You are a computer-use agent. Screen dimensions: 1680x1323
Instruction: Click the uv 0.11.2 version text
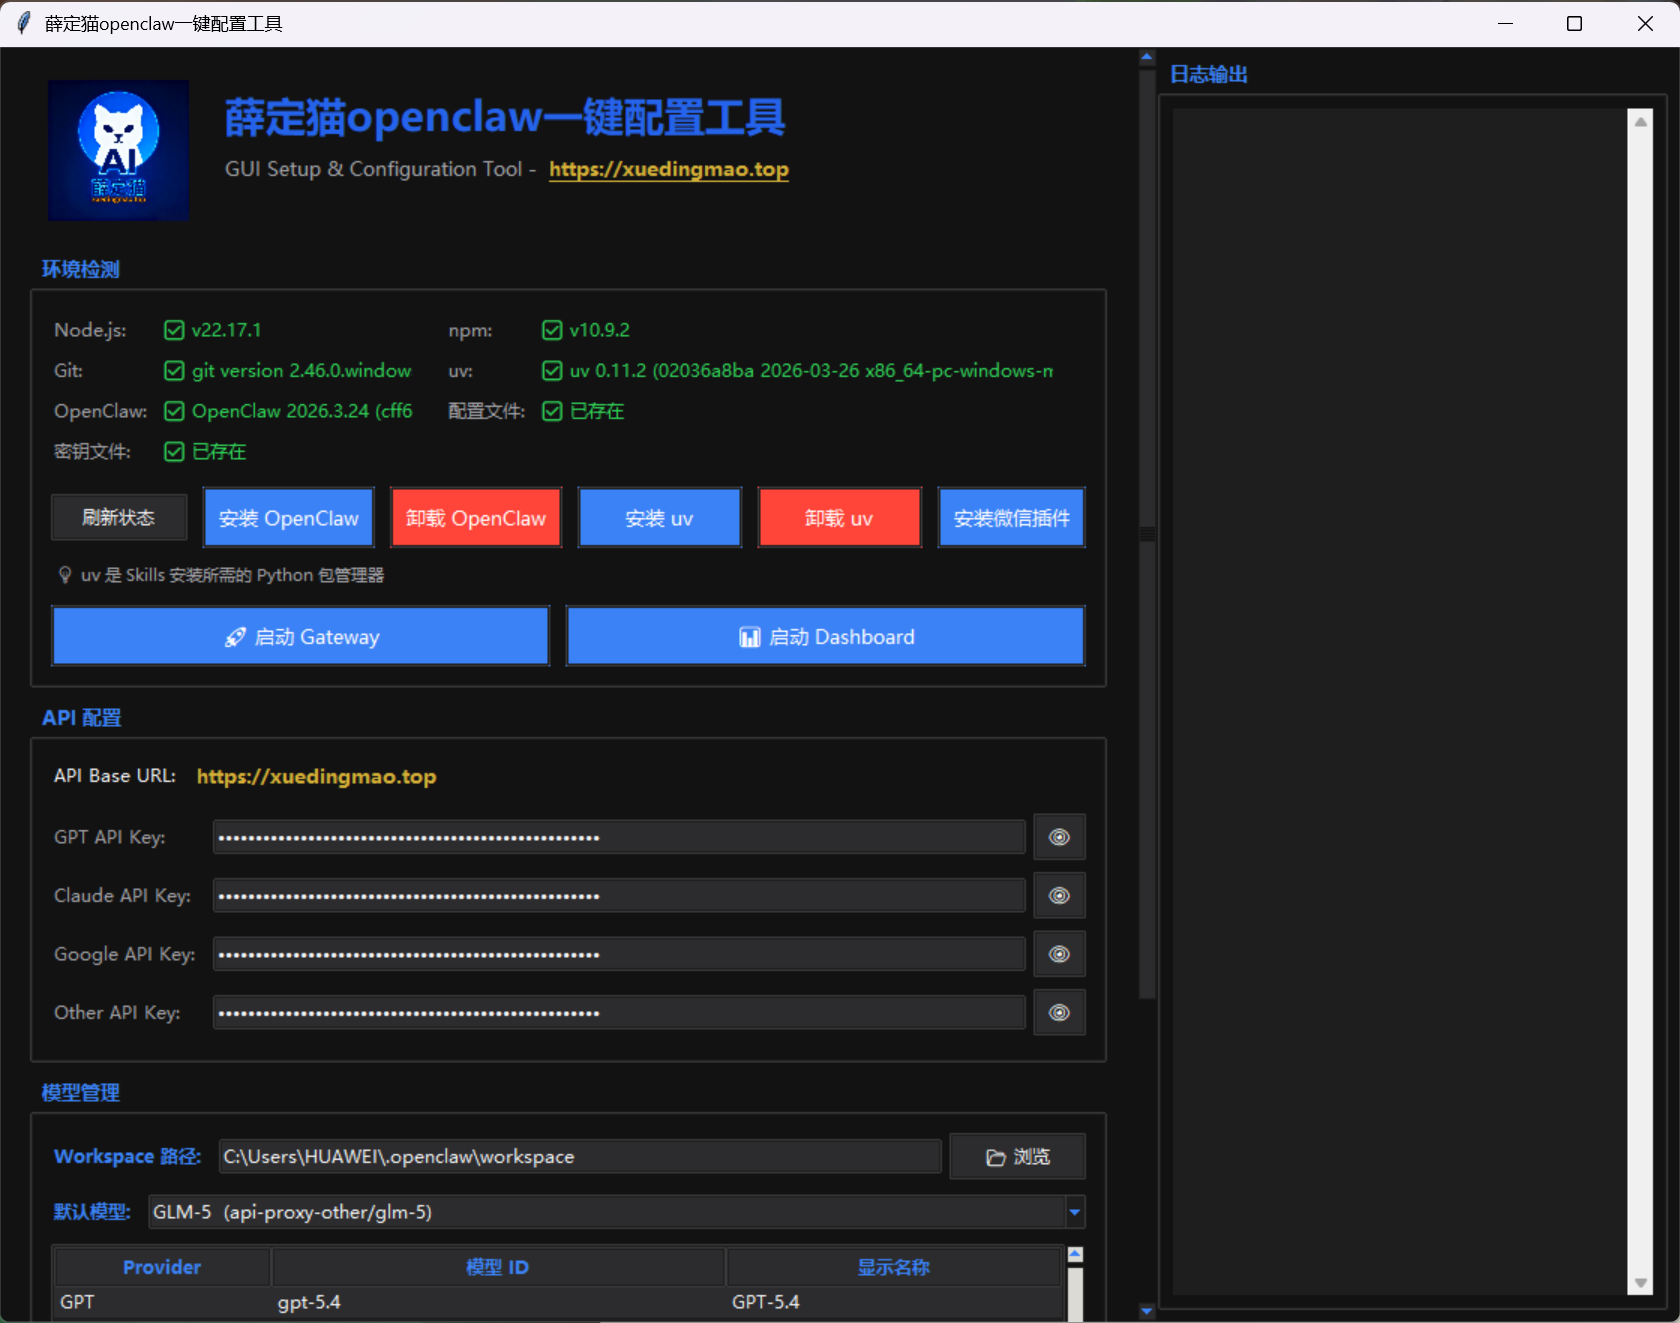tap(811, 371)
